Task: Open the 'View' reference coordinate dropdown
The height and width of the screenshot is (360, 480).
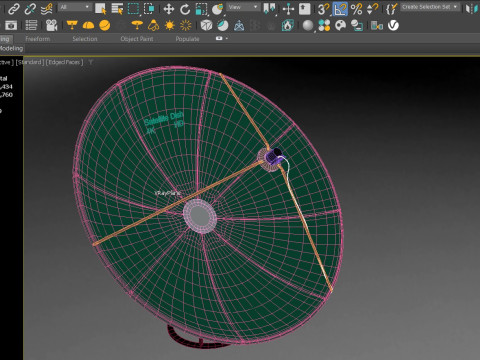Action: click(x=243, y=7)
